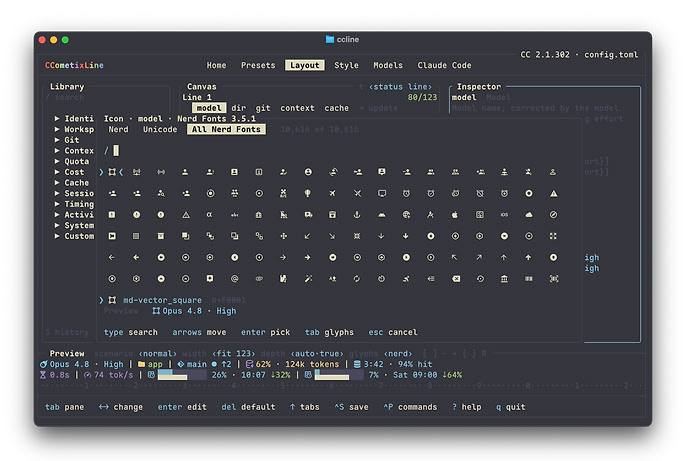Open the Presets tab
Screen dimensions: 690x461
click(x=258, y=65)
